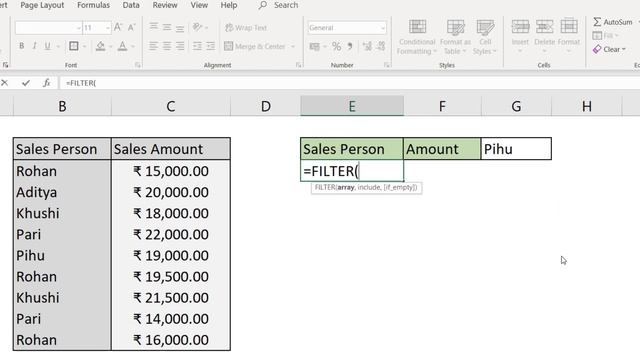Viewport: 640px width, 360px height.
Task: Decrease indent
Action: coord(197,46)
